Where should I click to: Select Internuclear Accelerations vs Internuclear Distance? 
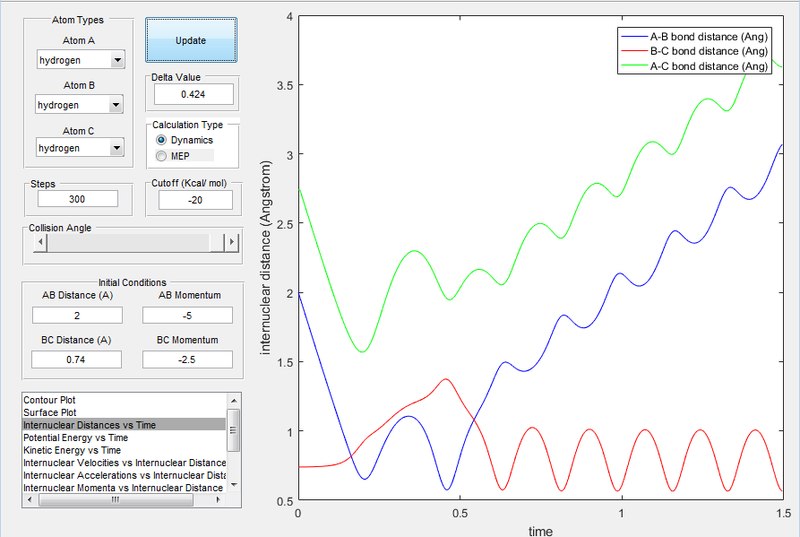click(x=123, y=475)
